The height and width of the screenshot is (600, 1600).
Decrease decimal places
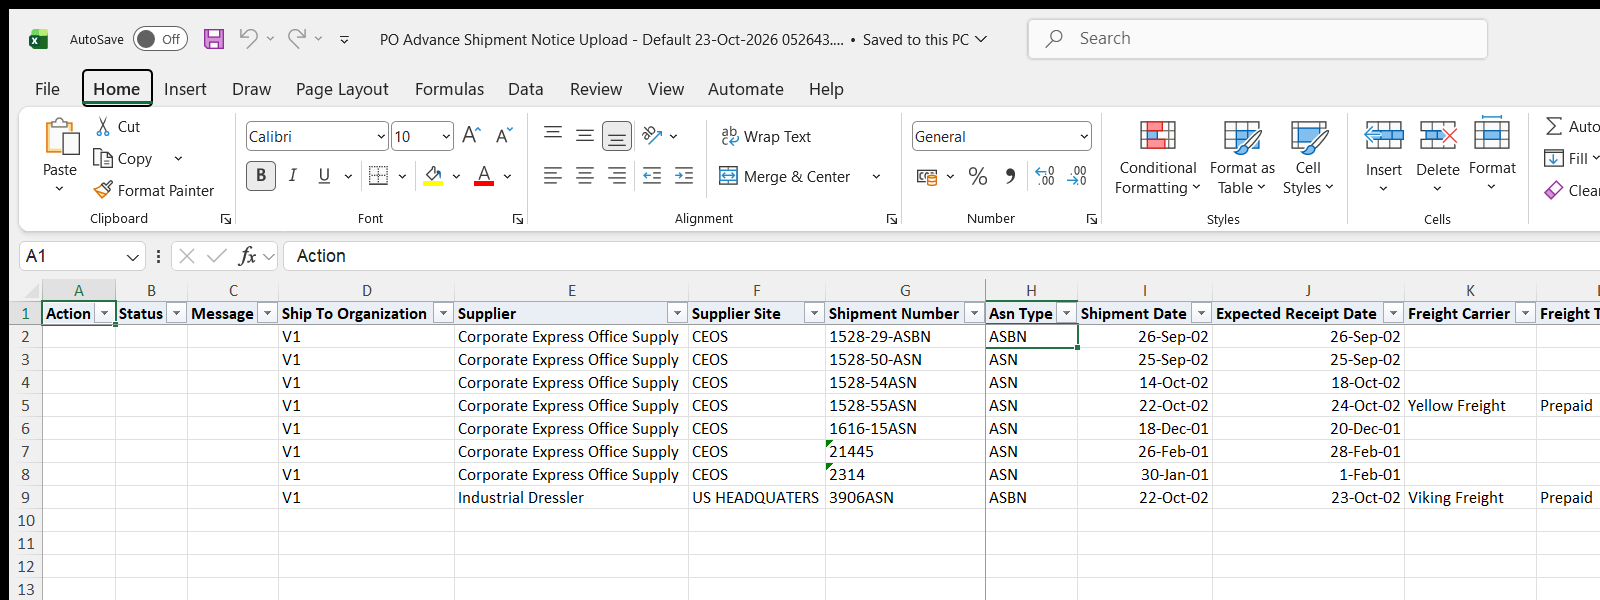click(x=1077, y=176)
